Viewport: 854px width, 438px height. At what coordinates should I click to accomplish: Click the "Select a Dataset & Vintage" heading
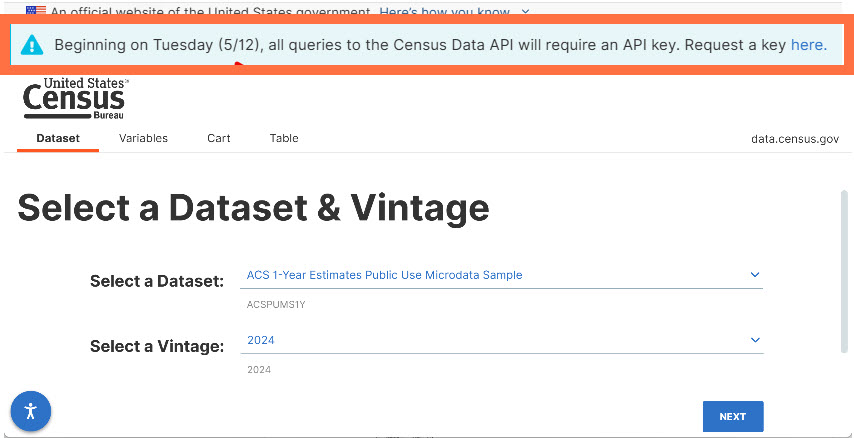(x=253, y=208)
